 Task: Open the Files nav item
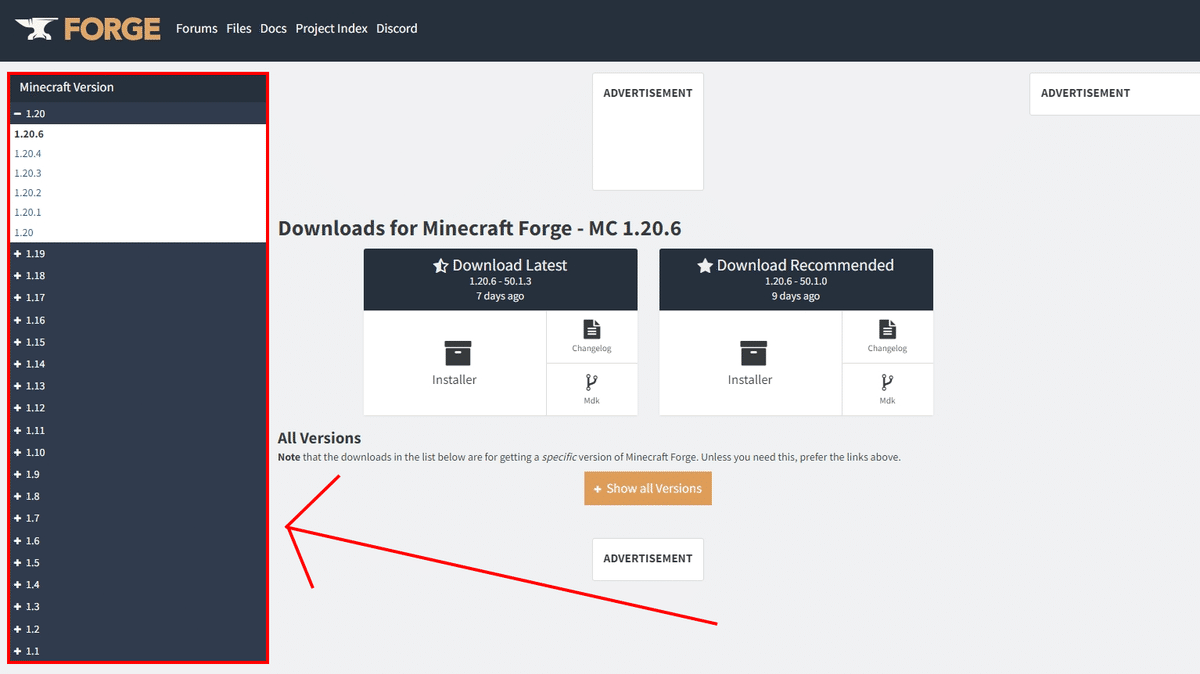click(x=239, y=29)
